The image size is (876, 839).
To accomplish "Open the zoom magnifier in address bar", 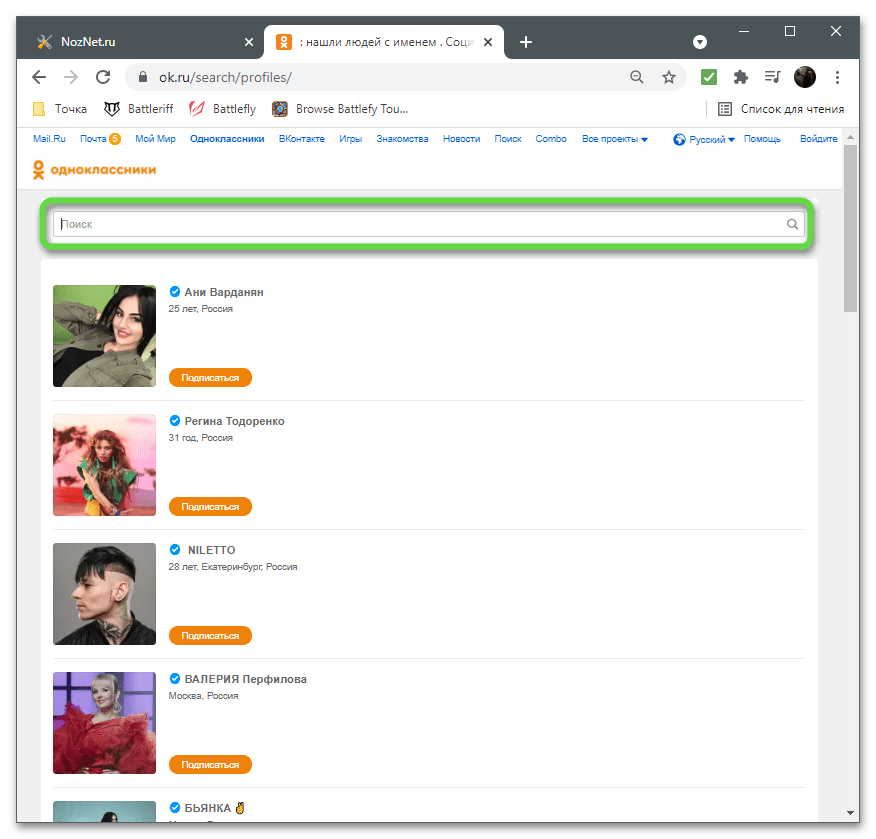I will 636,77.
